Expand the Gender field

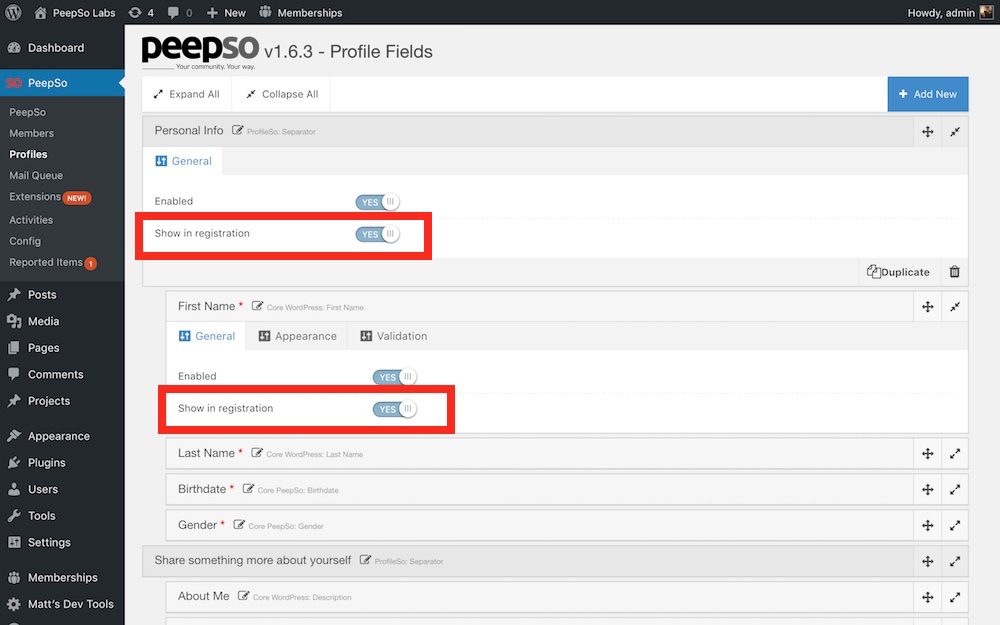pyautogui.click(x=955, y=526)
